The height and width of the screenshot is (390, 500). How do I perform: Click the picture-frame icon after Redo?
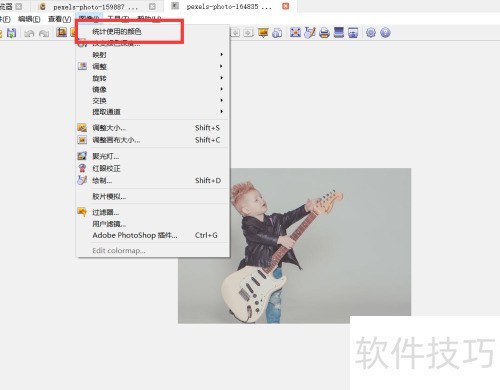[x=61, y=32]
